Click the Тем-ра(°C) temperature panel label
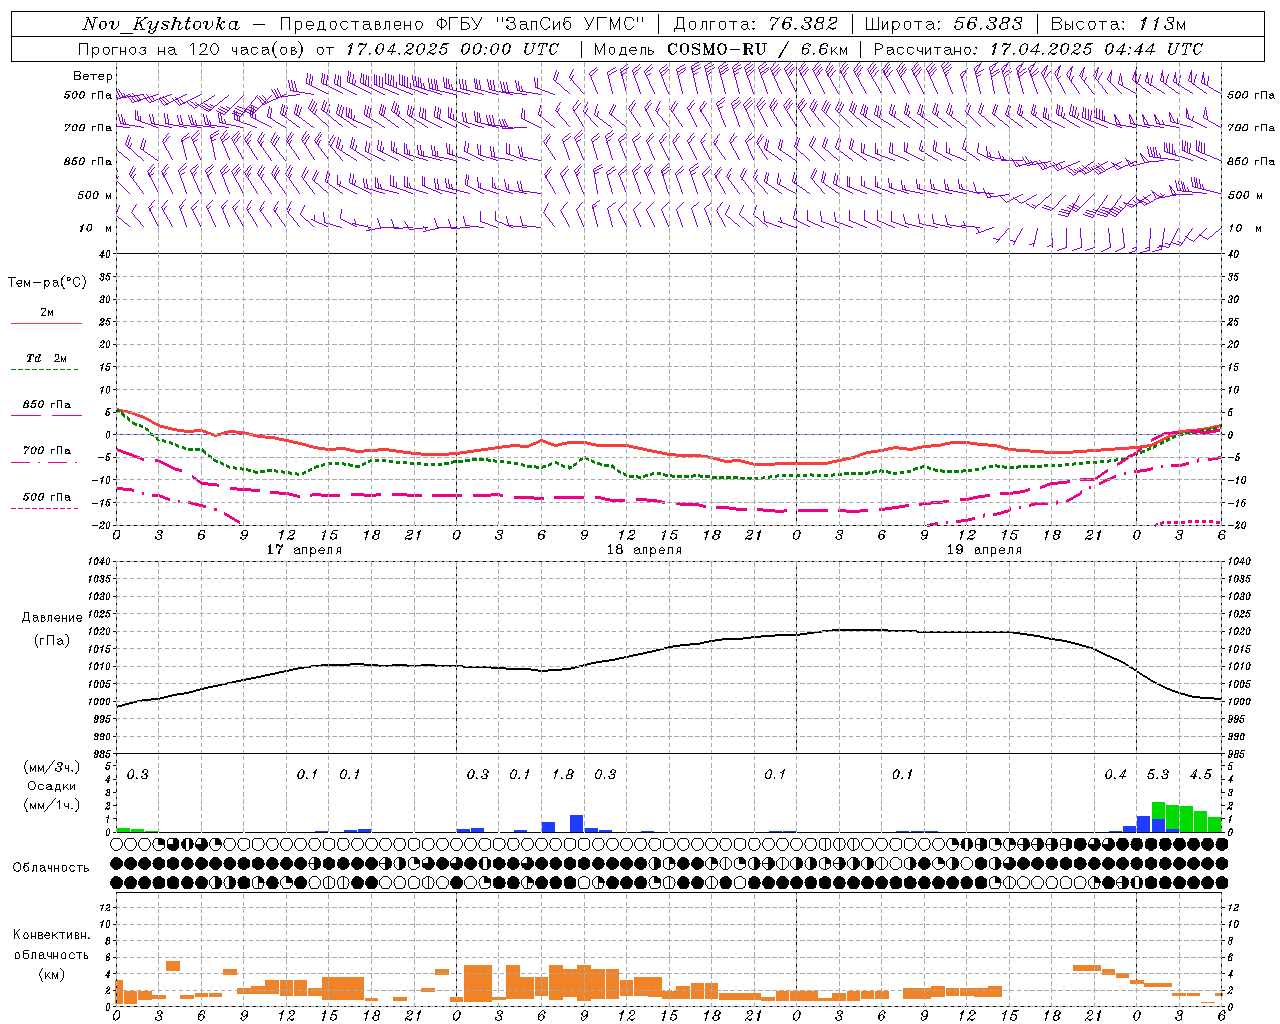Viewport: 1280px width, 1024px height. pos(47,283)
